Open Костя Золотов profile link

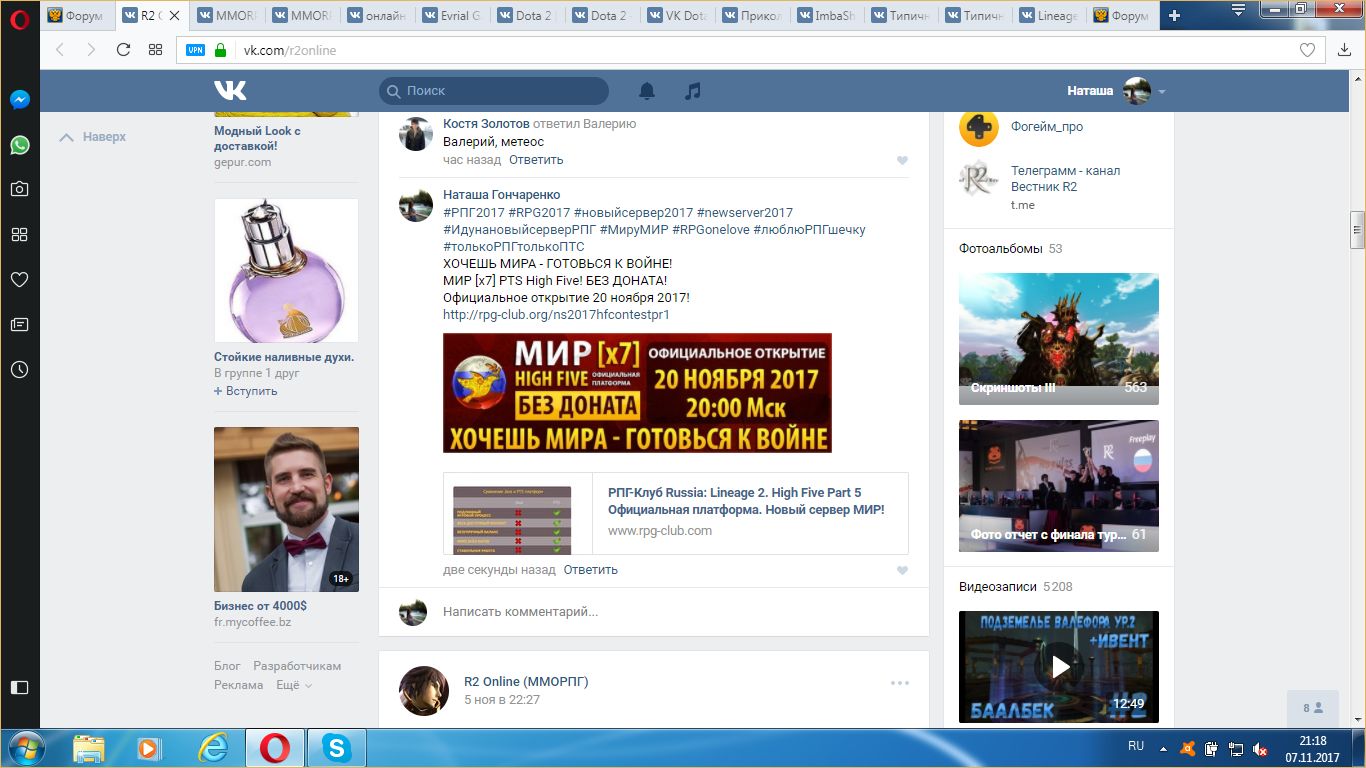tap(486, 124)
